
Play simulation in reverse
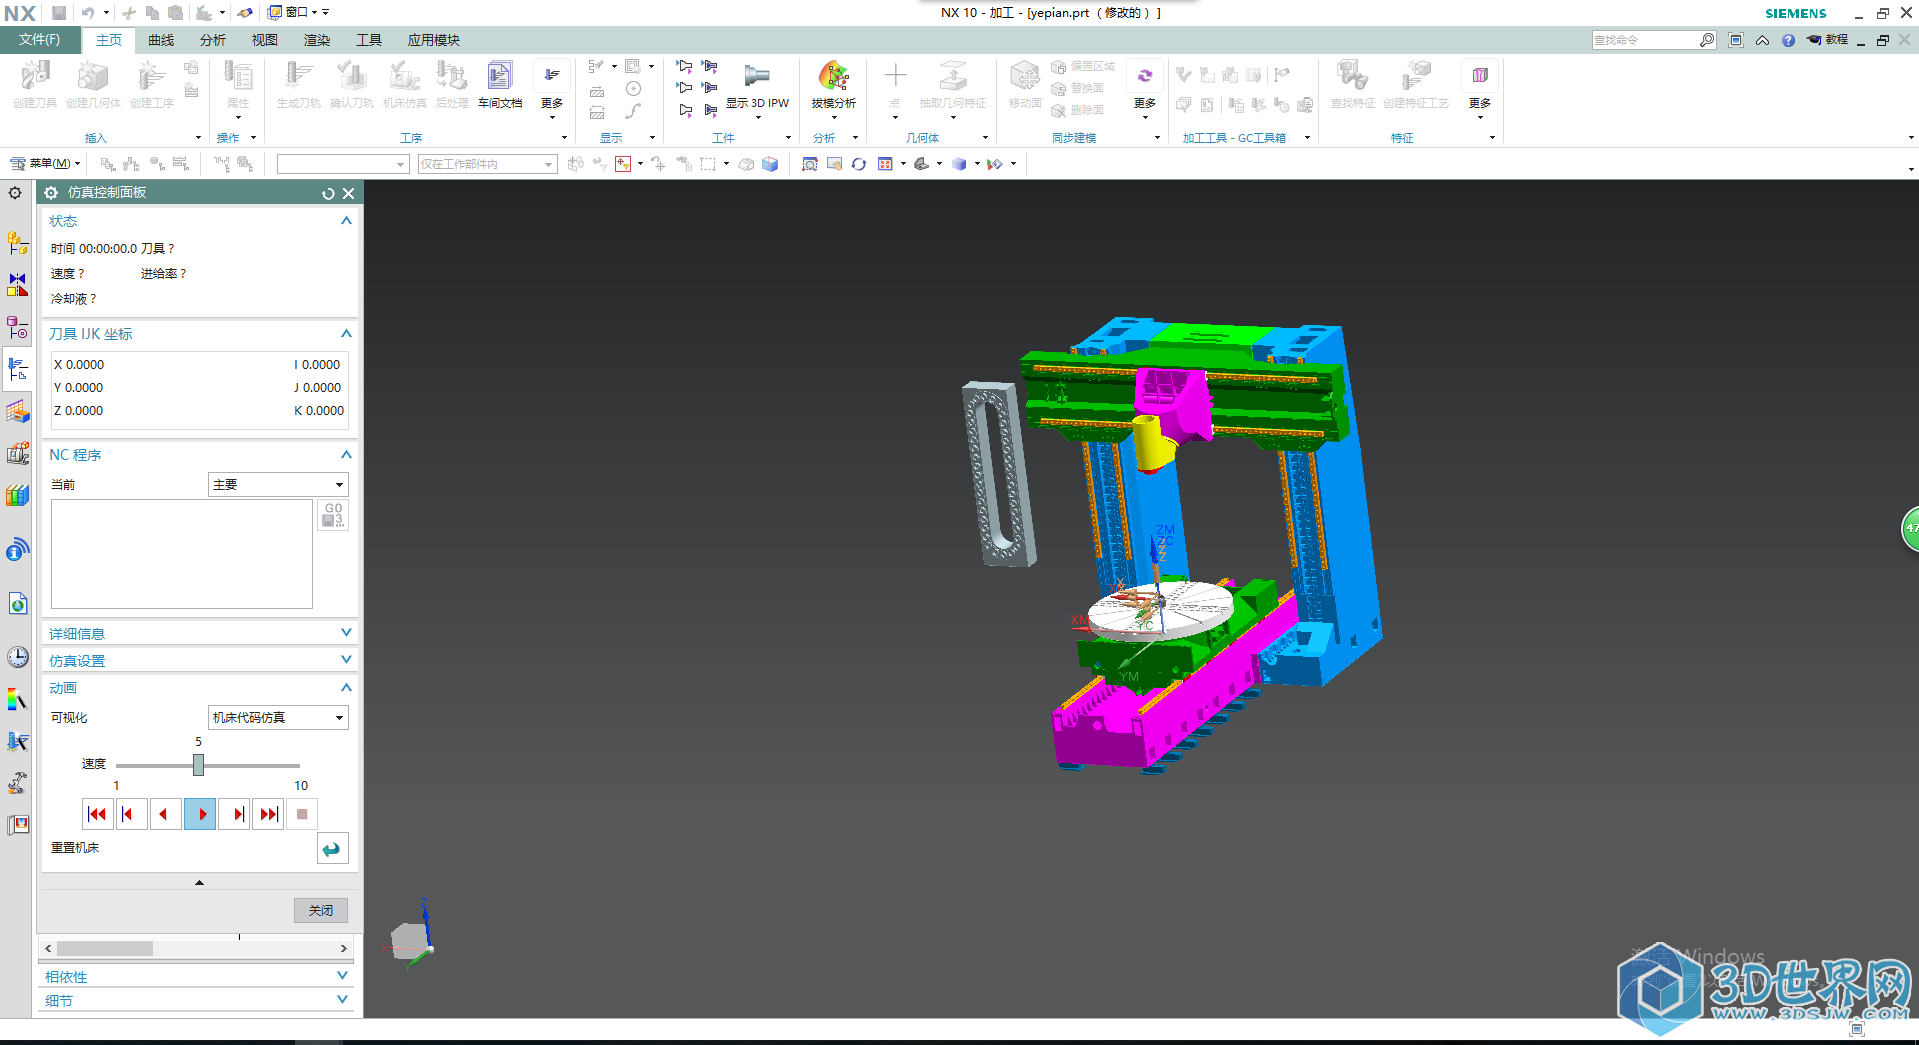click(165, 814)
